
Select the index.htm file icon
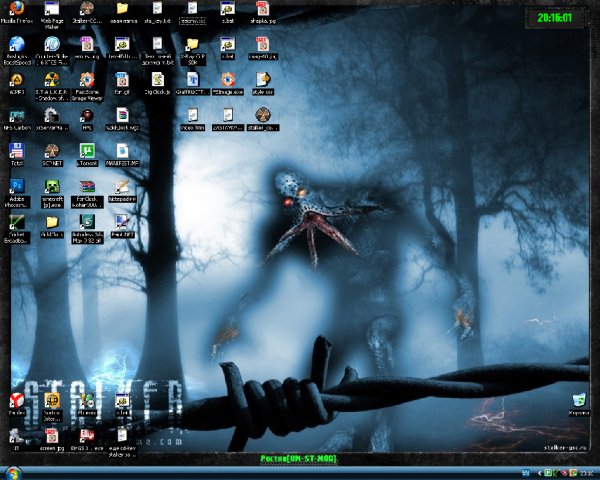point(192,119)
